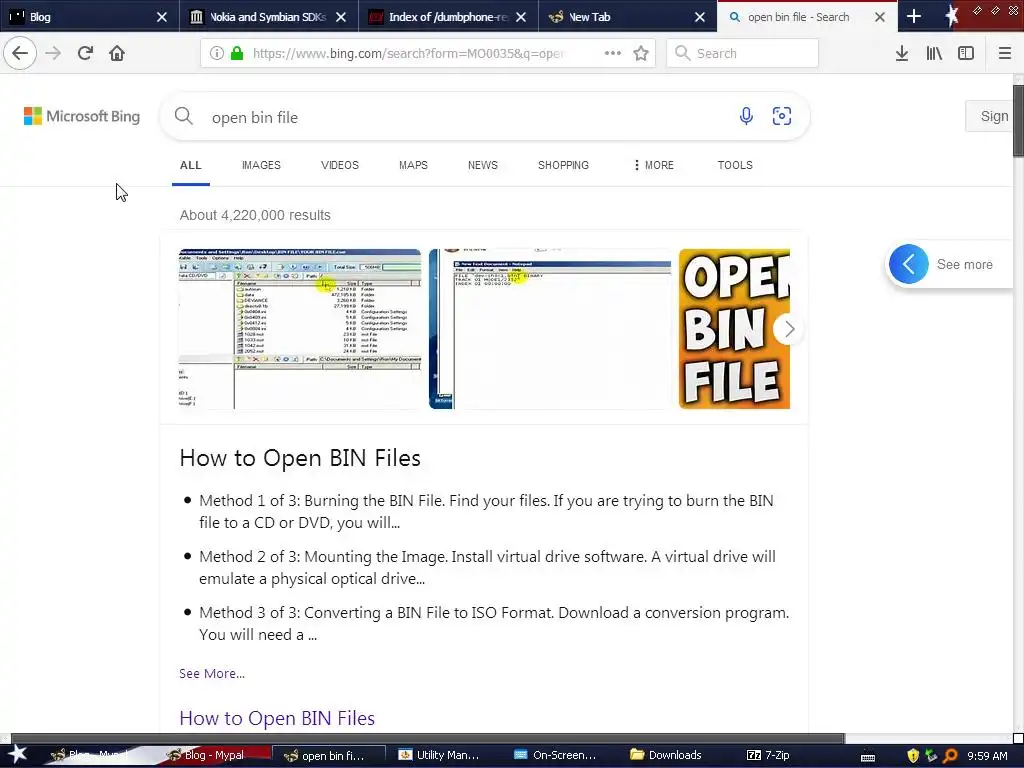Click the See More... link
The image size is (1024, 768).
click(x=212, y=673)
